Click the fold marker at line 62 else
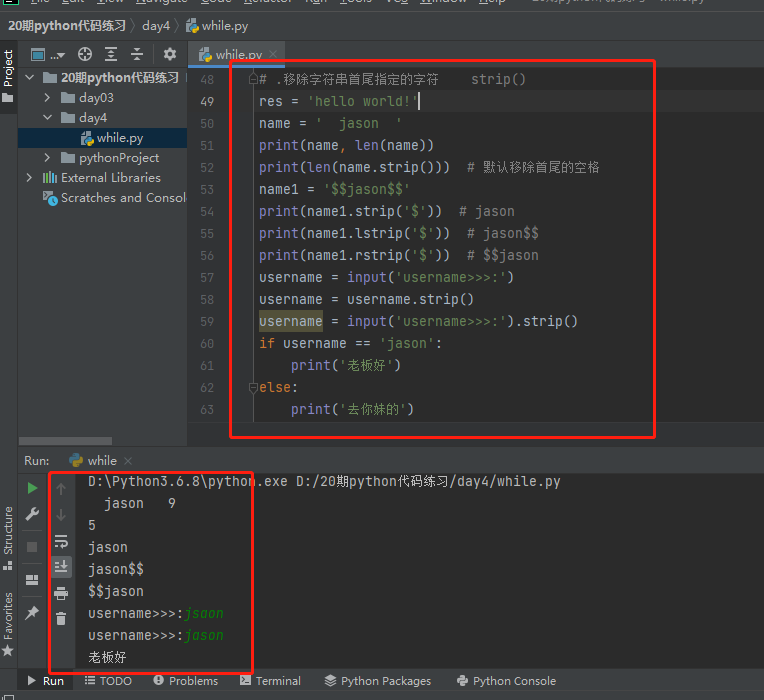Screen dimensions: 764x700 pyautogui.click(x=253, y=388)
